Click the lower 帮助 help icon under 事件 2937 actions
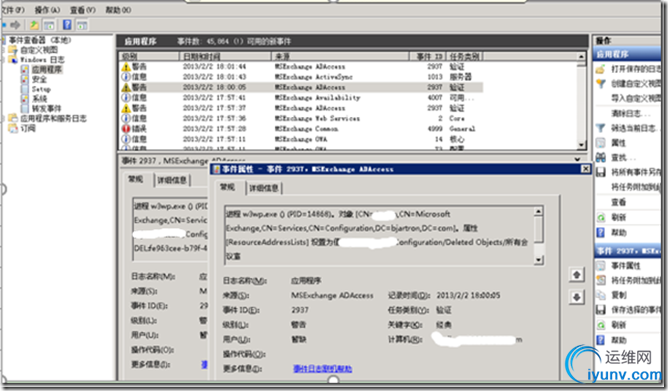This screenshot has height=391, width=668. click(600, 340)
